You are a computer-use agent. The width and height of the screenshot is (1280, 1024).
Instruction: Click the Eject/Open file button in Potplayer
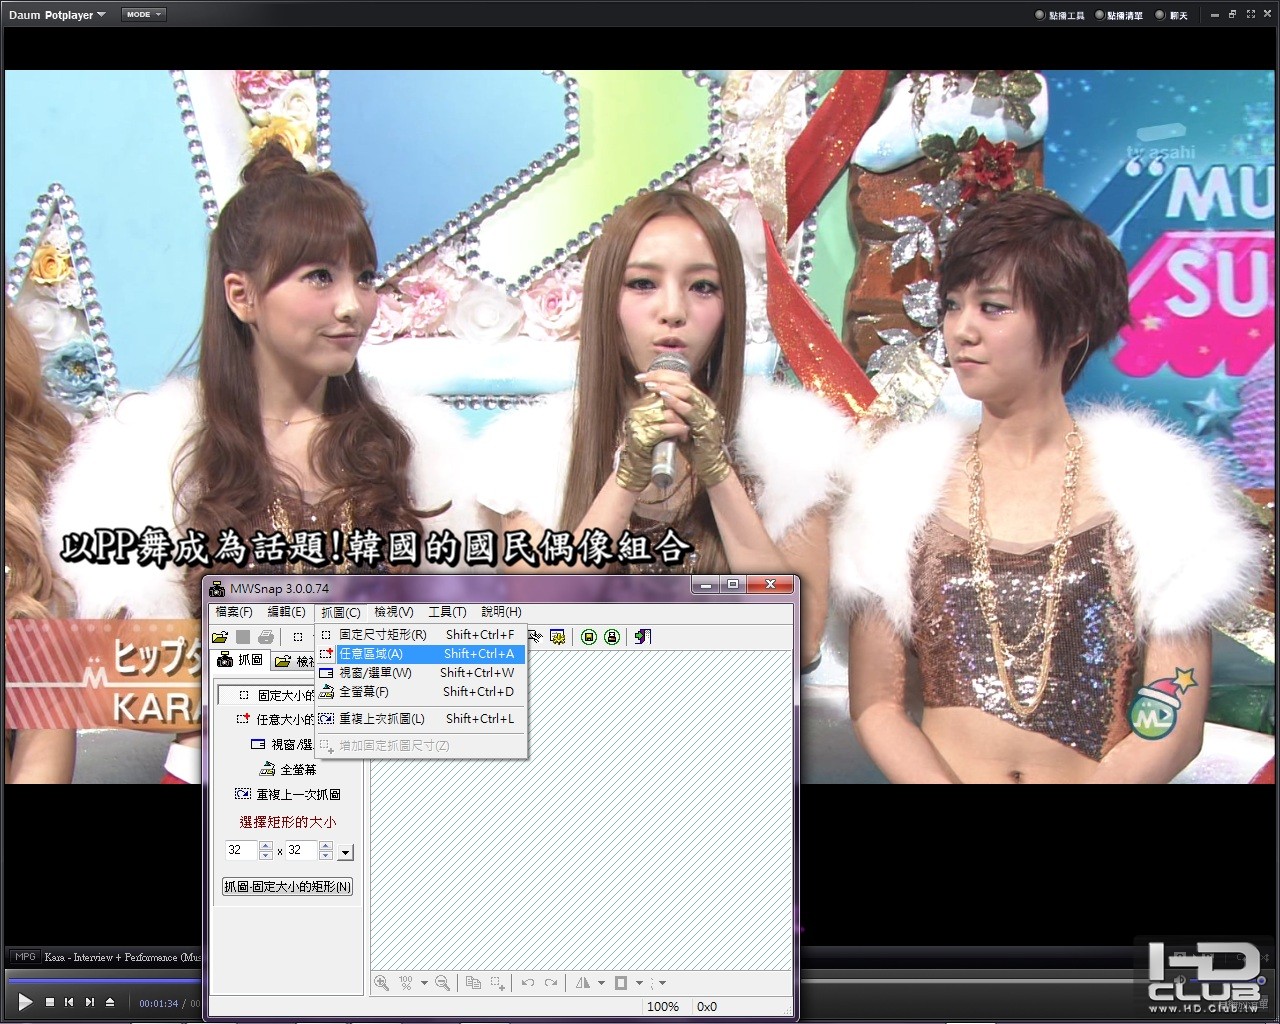coord(110,1002)
